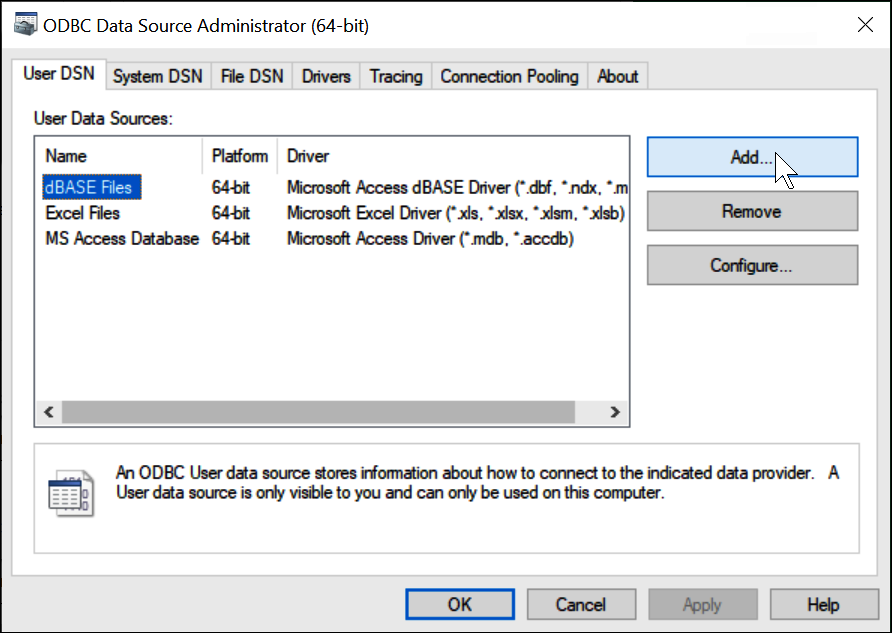The height and width of the screenshot is (633, 892).
Task: Click the left arrow of horizontal scrollbar
Action: pos(46,412)
